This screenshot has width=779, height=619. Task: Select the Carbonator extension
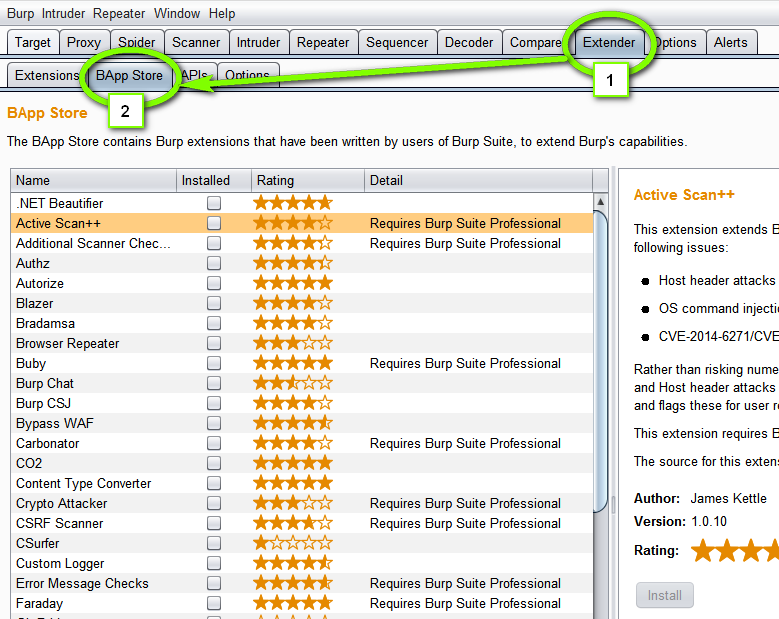tap(302, 443)
